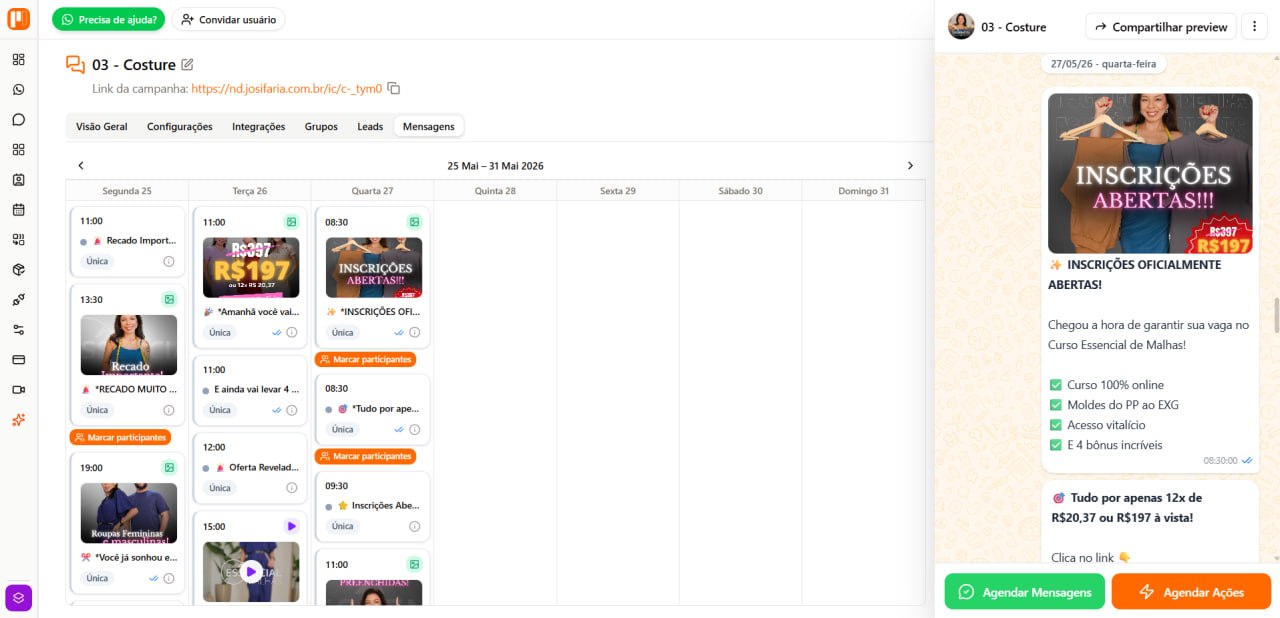The image size is (1280, 618).
Task: Open the contacts icon in the sidebar
Action: pyautogui.click(x=18, y=179)
